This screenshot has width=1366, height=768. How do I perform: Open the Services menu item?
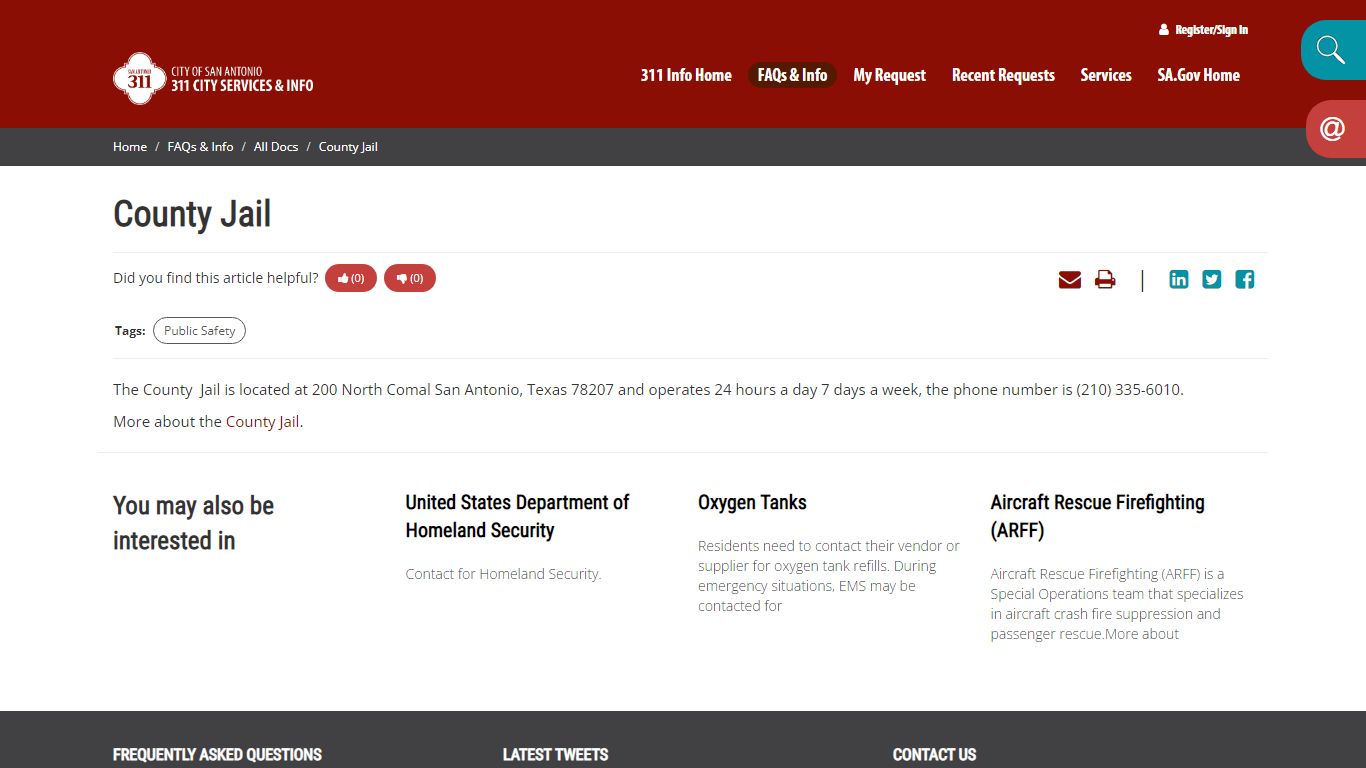coord(1106,75)
